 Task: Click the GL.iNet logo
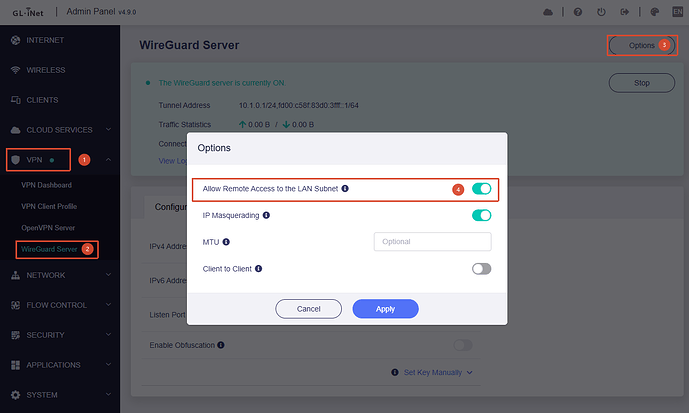click(28, 12)
